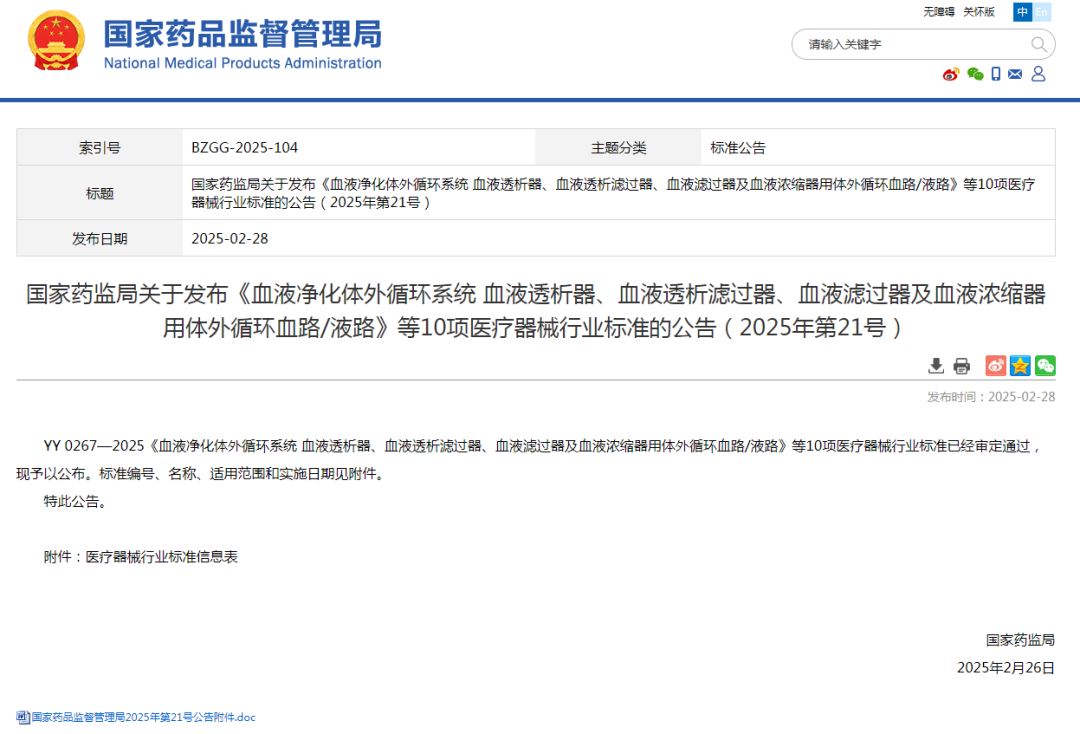Open the WeChat icon in header
This screenshot has height=734, width=1080.
[x=975, y=74]
